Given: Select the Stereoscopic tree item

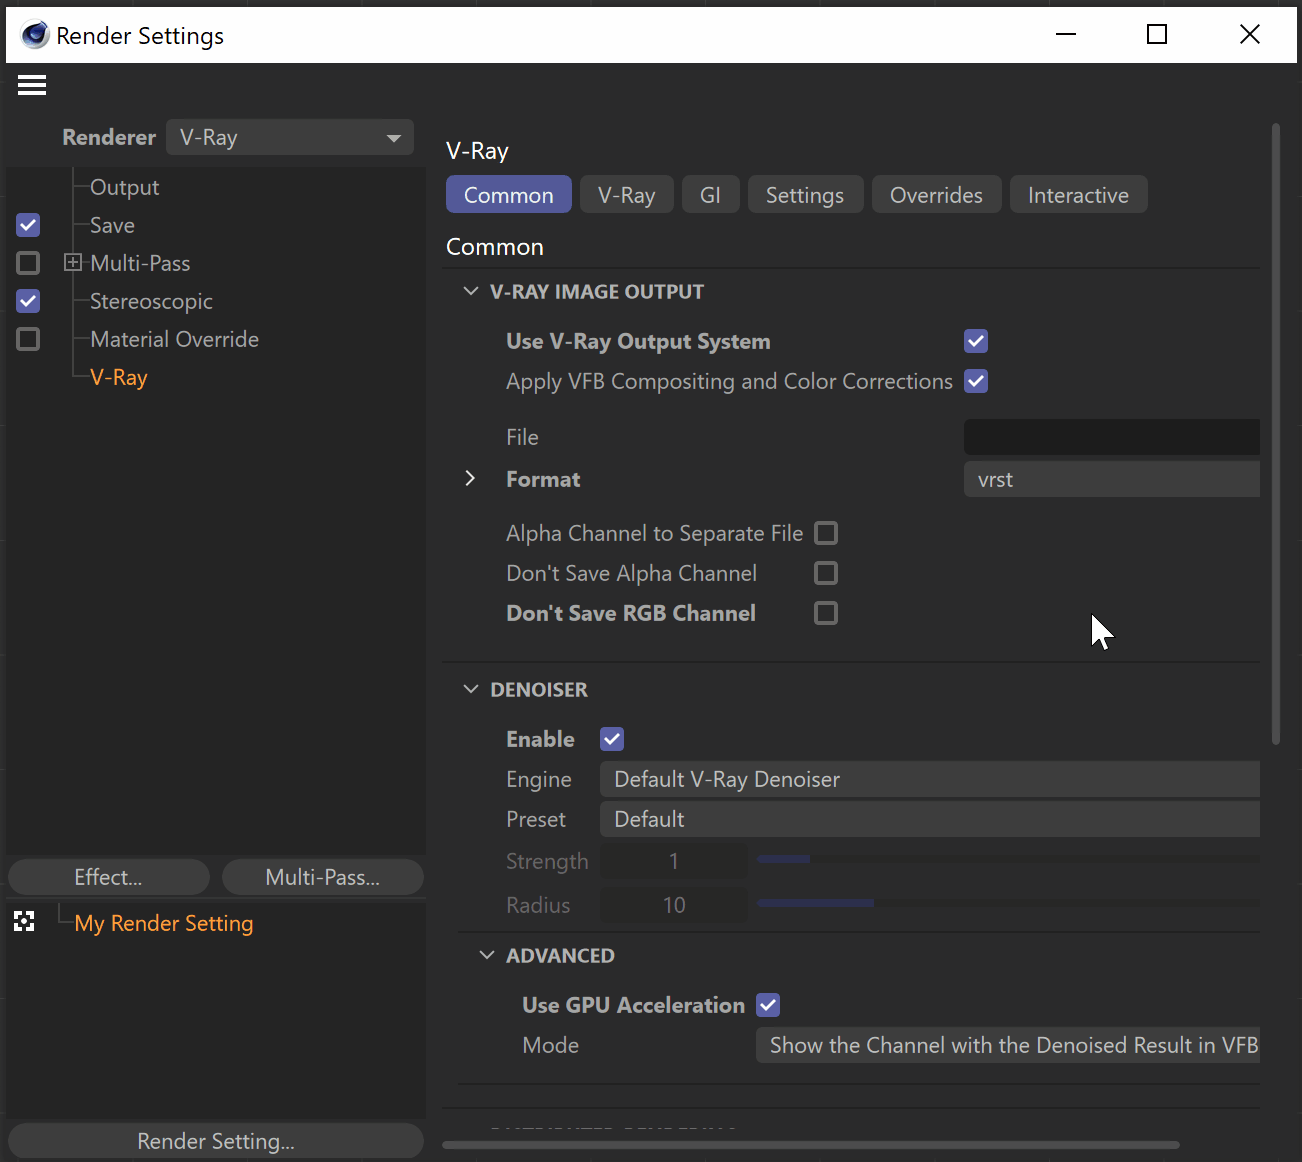Looking at the screenshot, I should pyautogui.click(x=151, y=301).
